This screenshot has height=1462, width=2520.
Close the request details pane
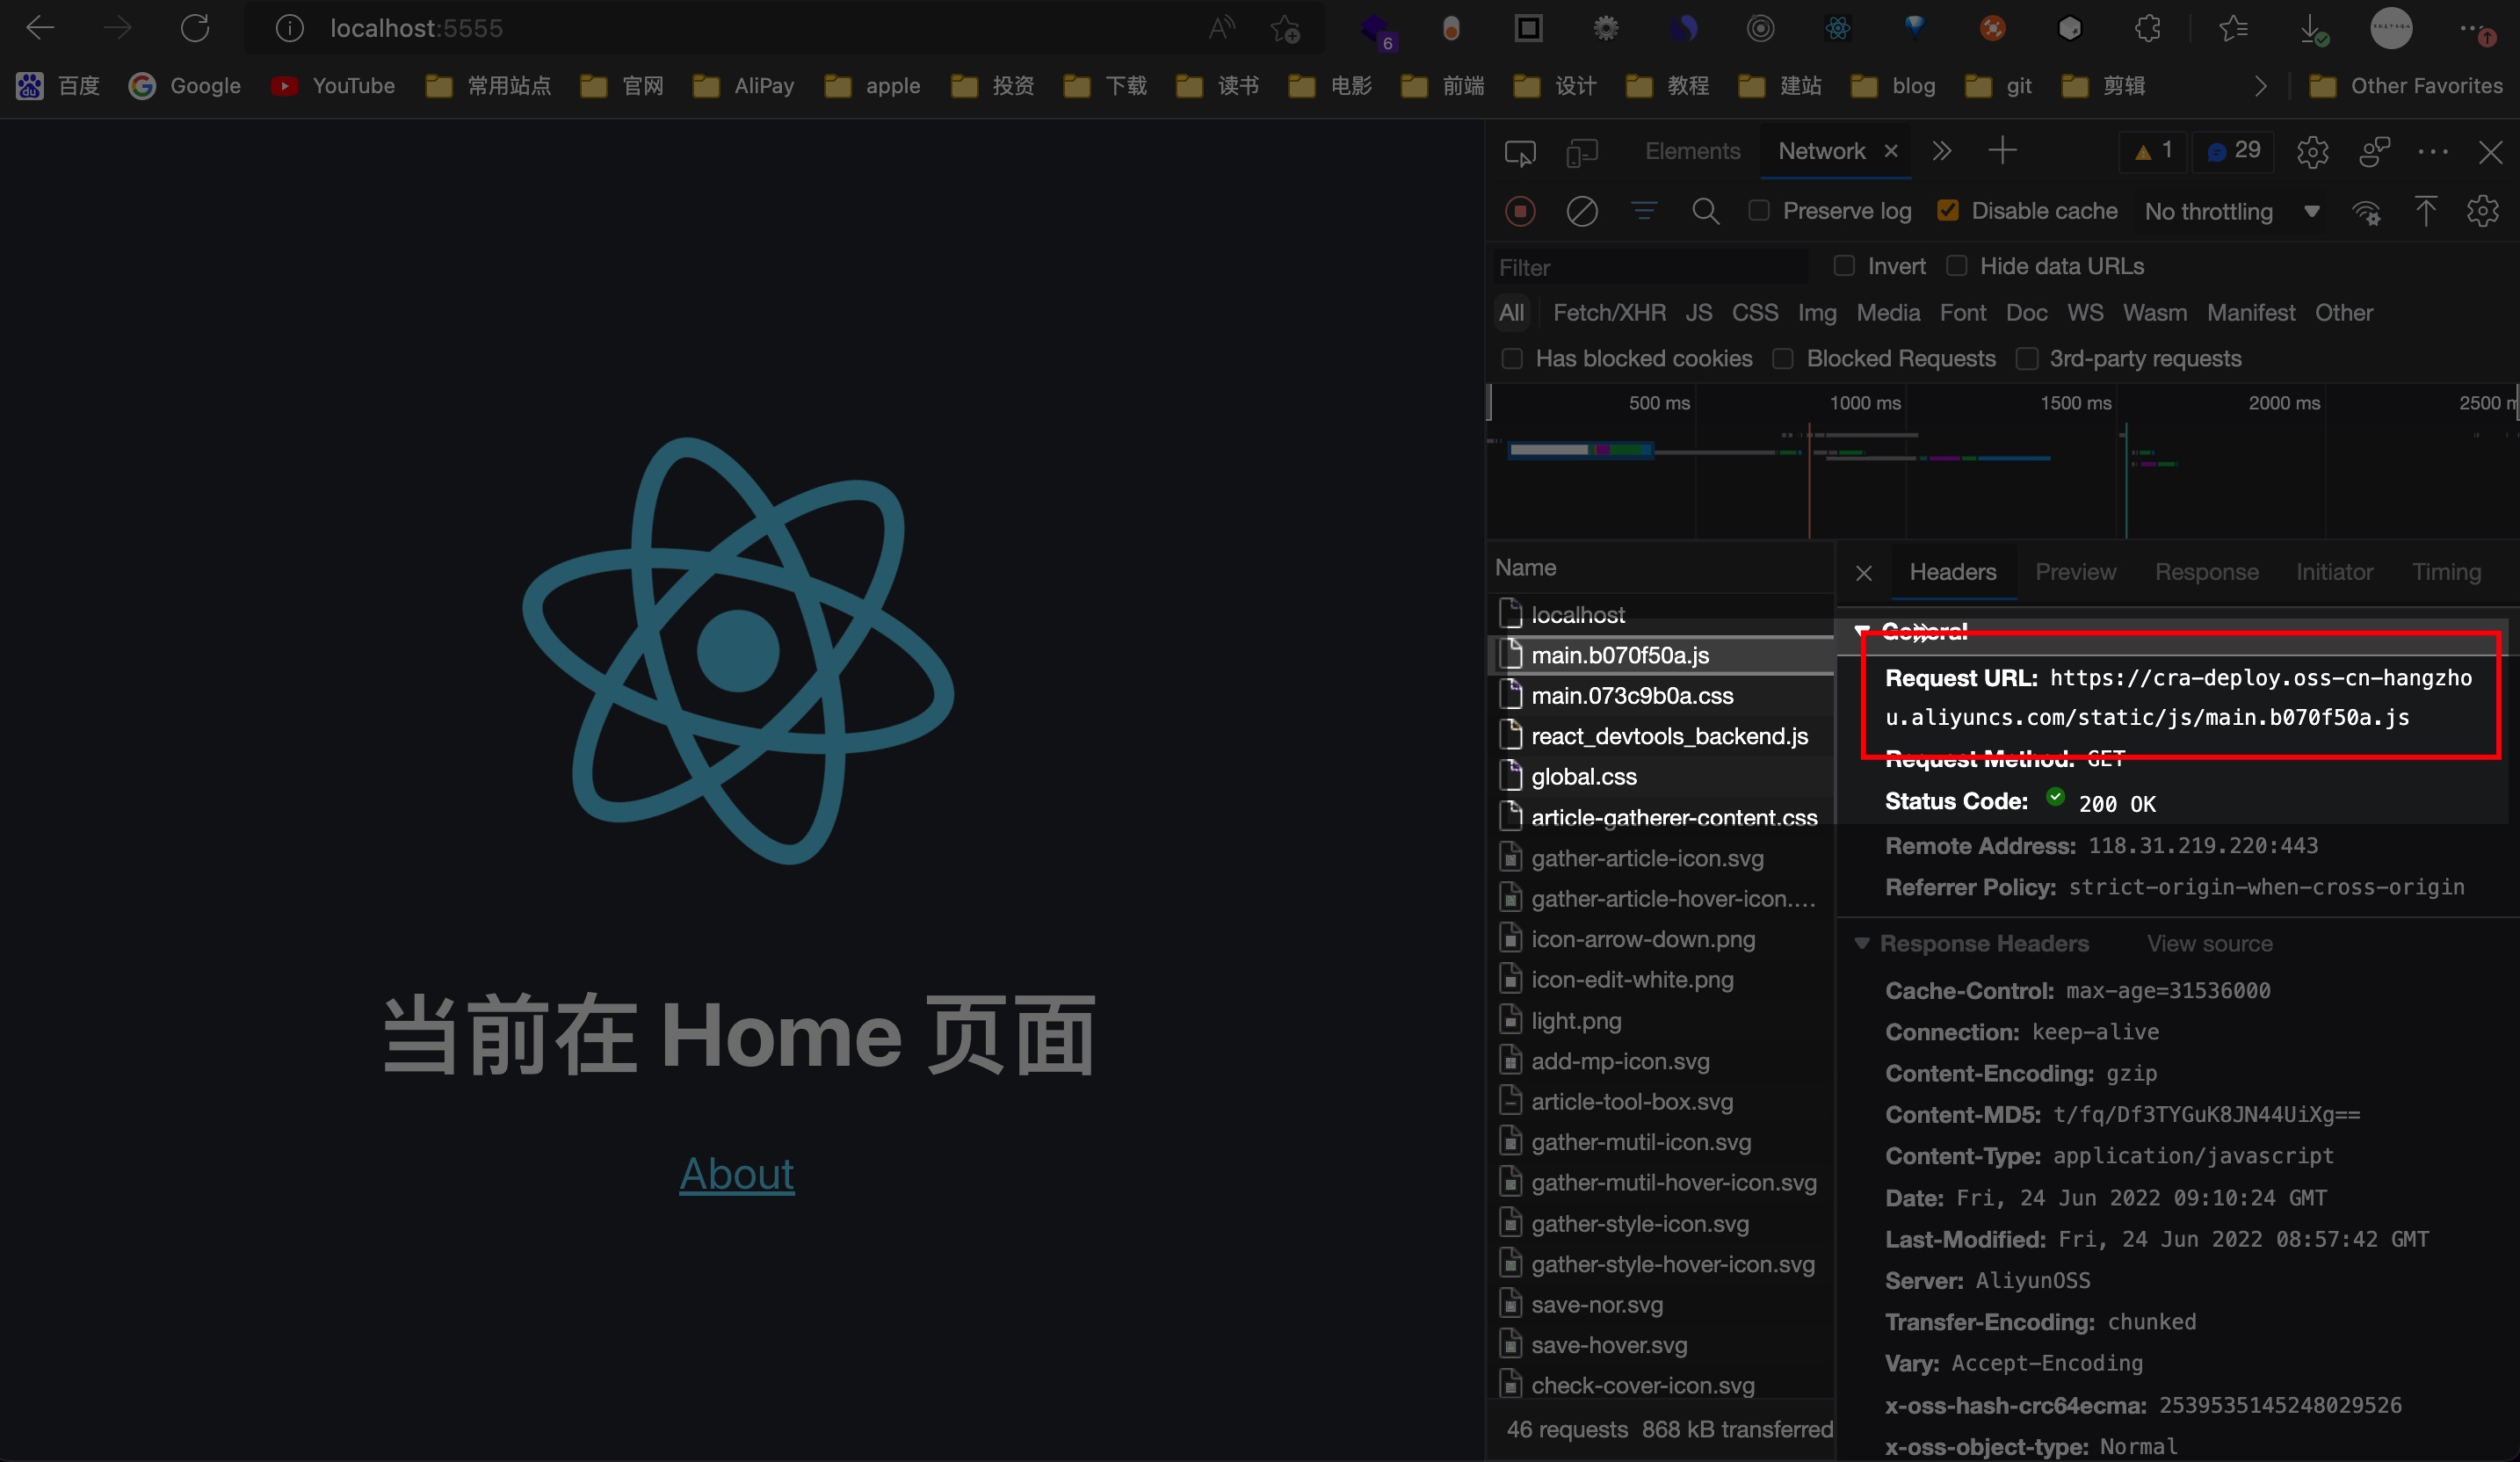1864,573
